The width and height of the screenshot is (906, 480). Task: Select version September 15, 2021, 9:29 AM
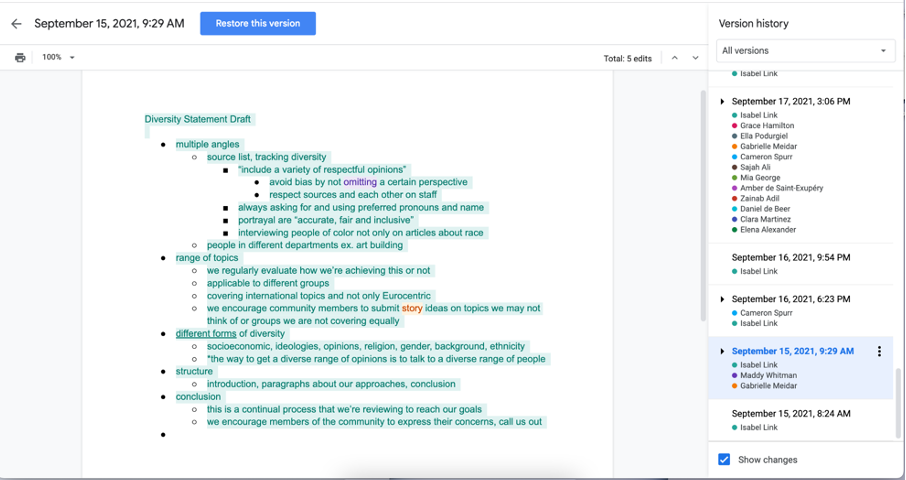(x=792, y=351)
